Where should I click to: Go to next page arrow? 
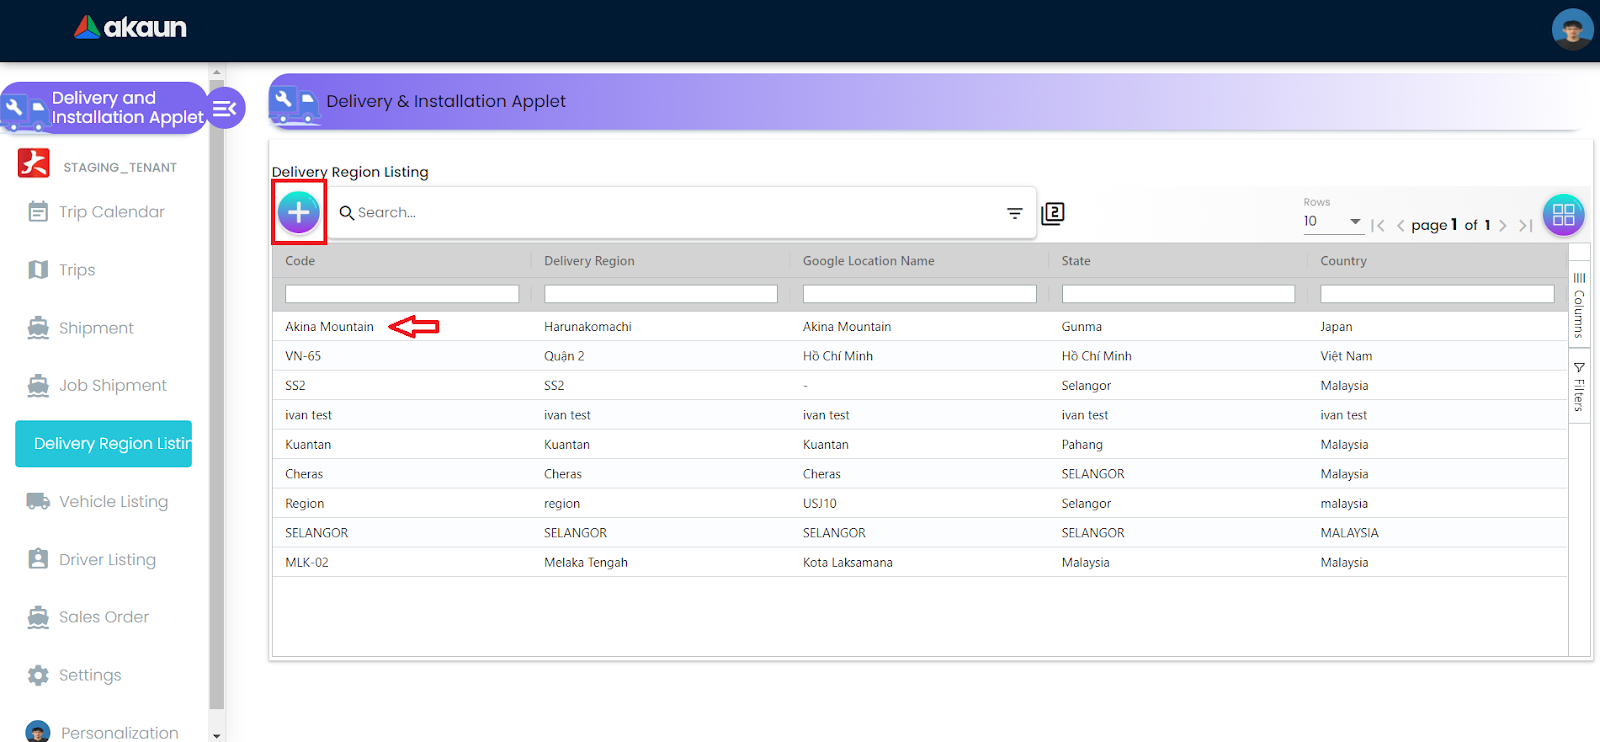(x=1502, y=226)
